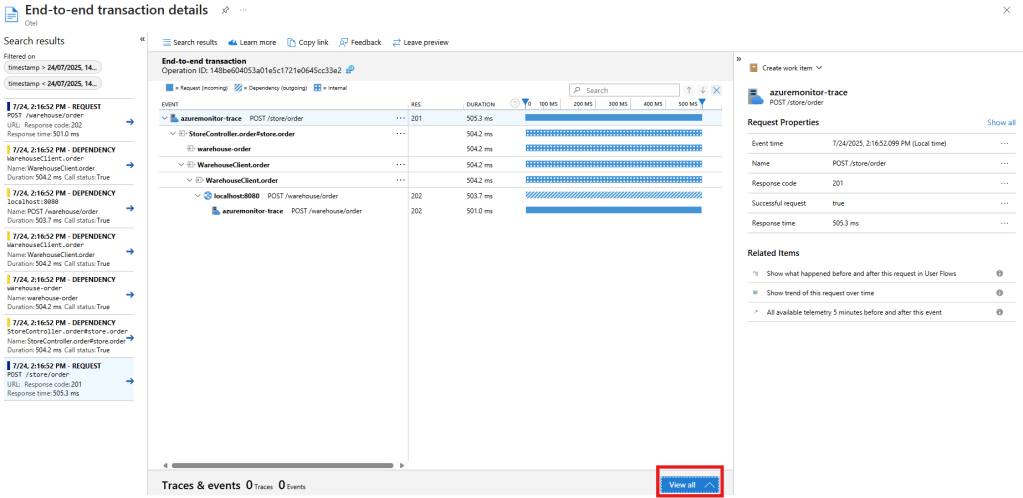
Task: Collapse the StoreController.order#store.order node
Action: [173, 133]
